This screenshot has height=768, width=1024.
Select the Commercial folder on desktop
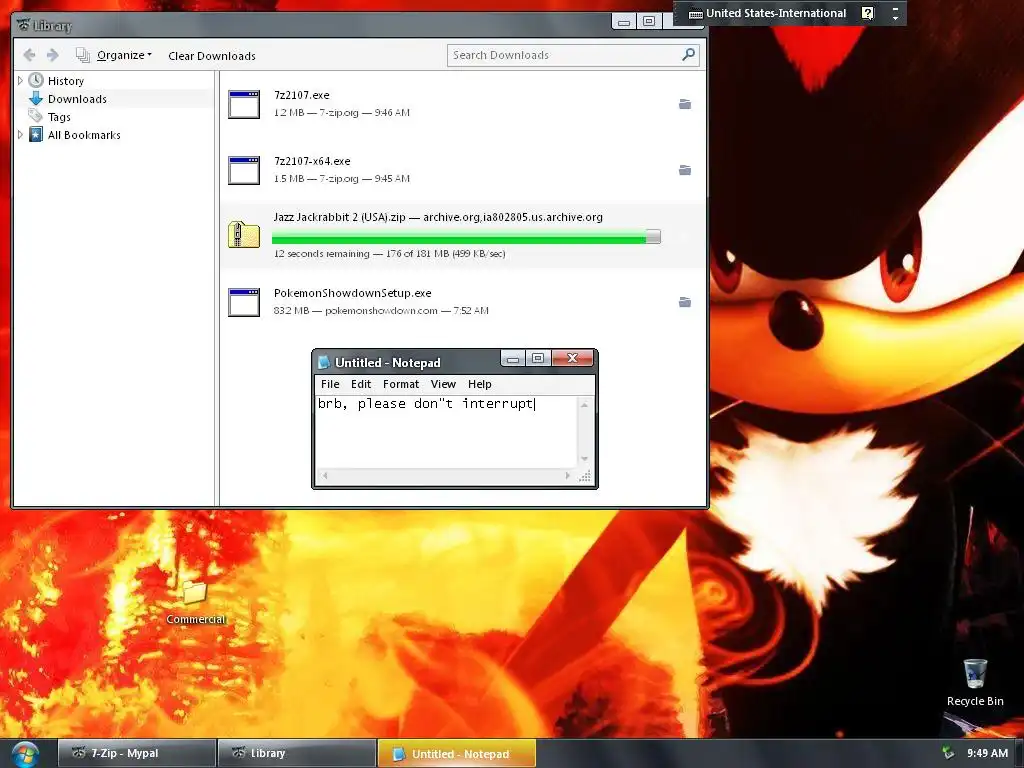coord(195,602)
